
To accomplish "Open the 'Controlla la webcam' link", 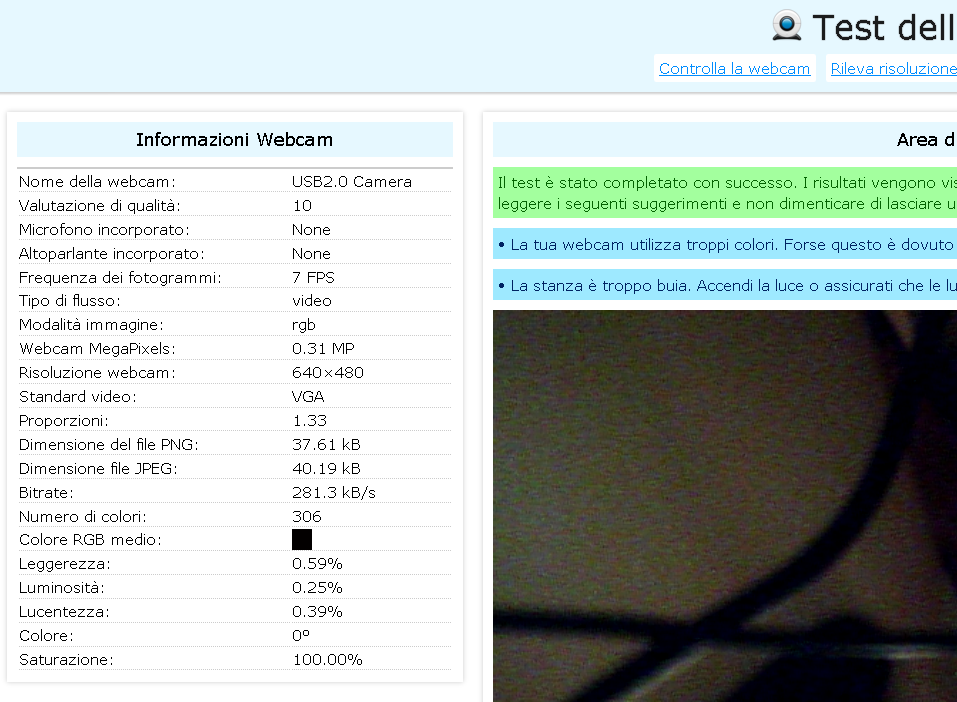I will 734,68.
